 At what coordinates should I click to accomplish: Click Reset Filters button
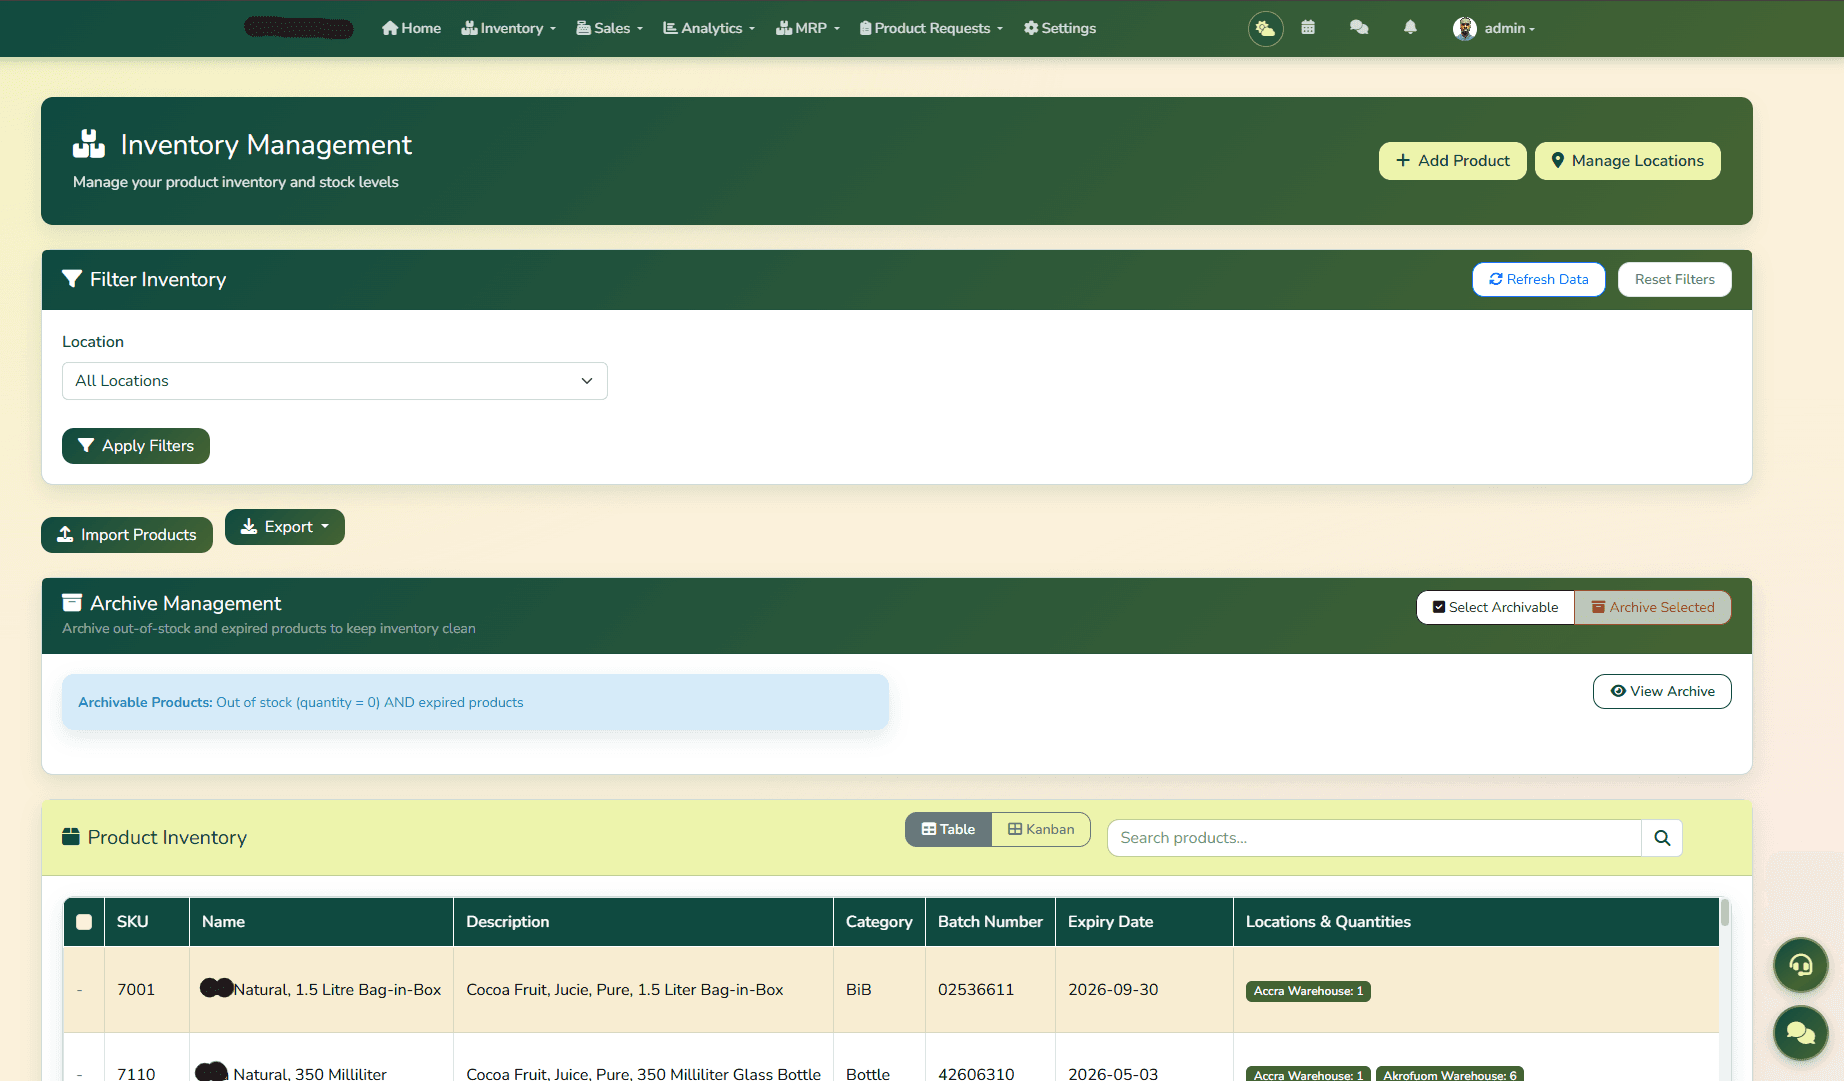tap(1675, 279)
